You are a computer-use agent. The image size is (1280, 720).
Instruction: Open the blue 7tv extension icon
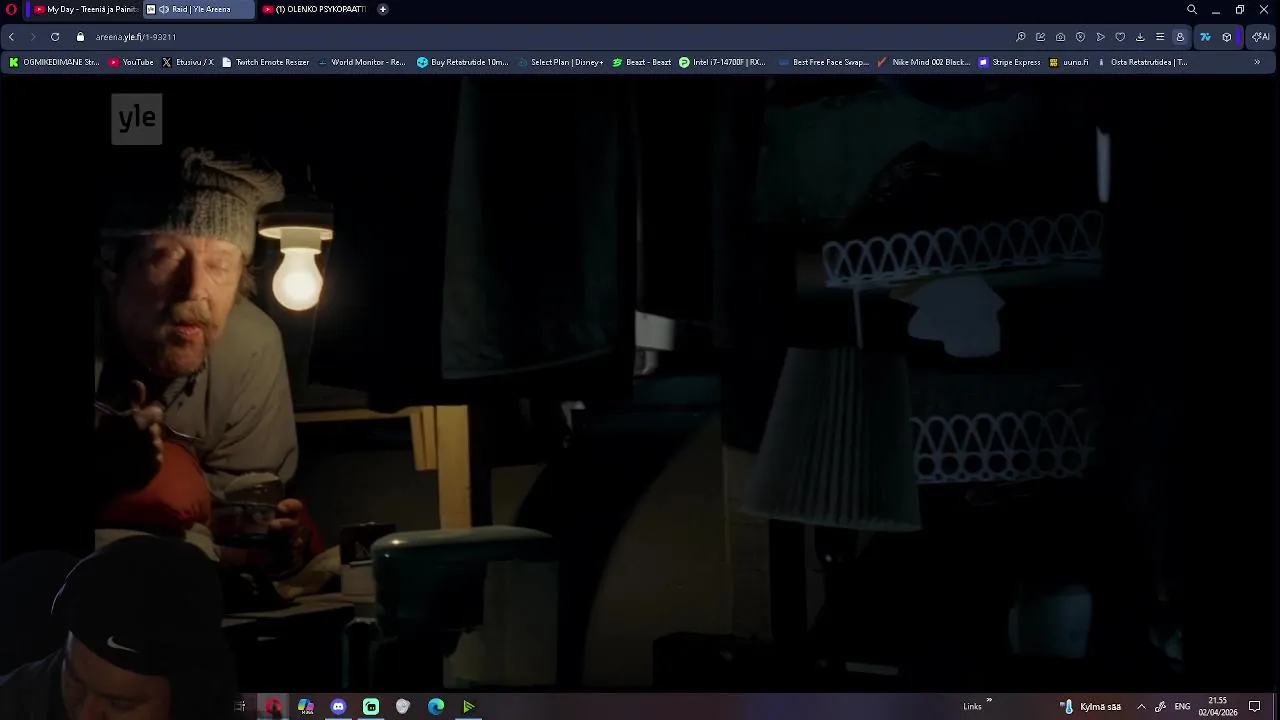[1205, 37]
